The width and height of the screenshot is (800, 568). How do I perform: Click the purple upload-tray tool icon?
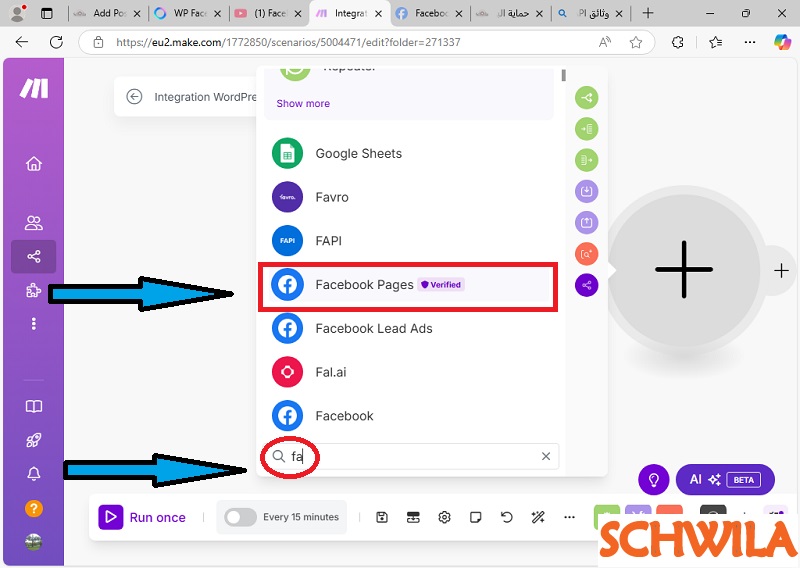587,223
